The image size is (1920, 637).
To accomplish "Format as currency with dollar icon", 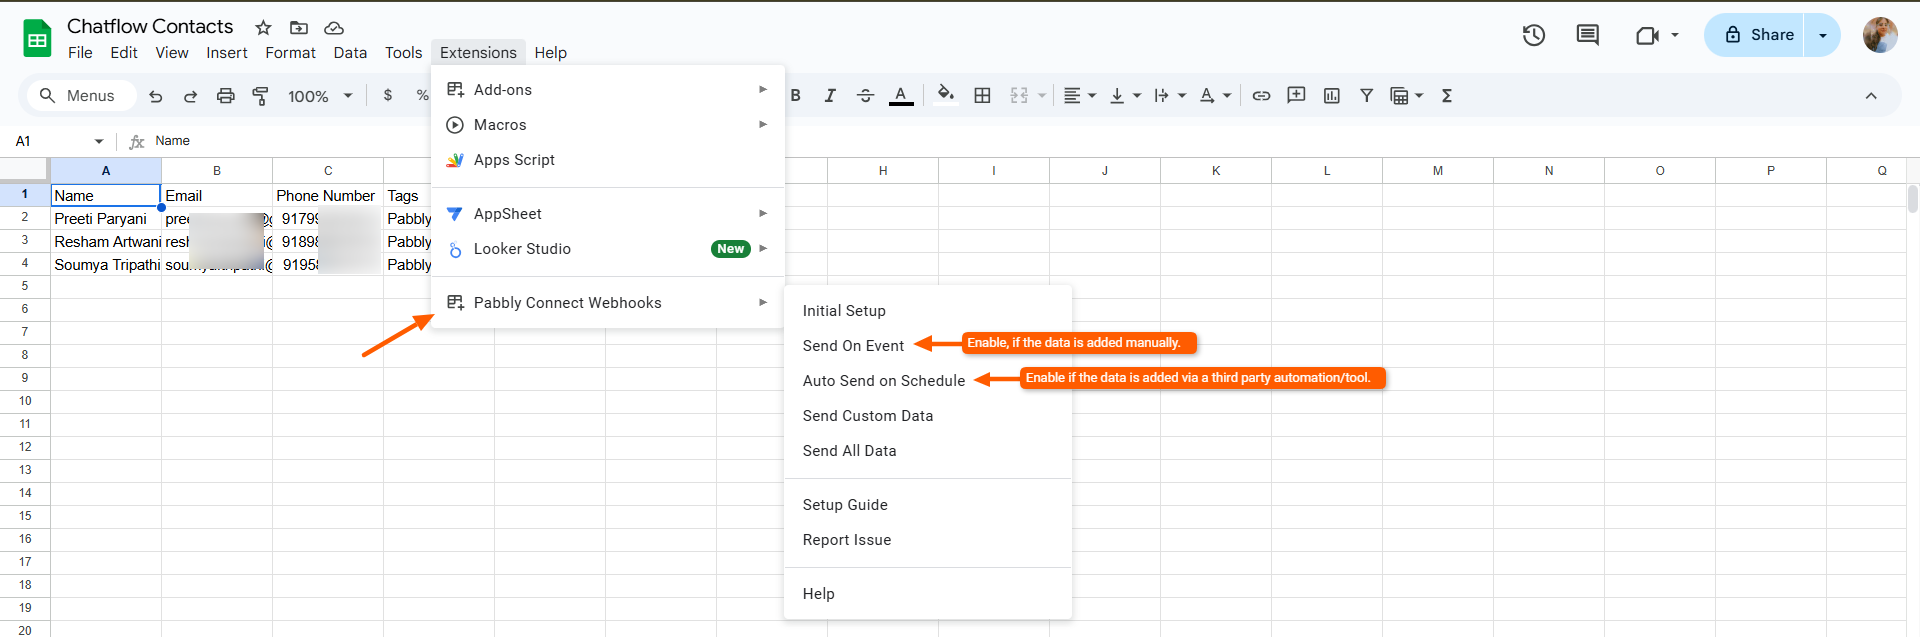I will [x=388, y=96].
